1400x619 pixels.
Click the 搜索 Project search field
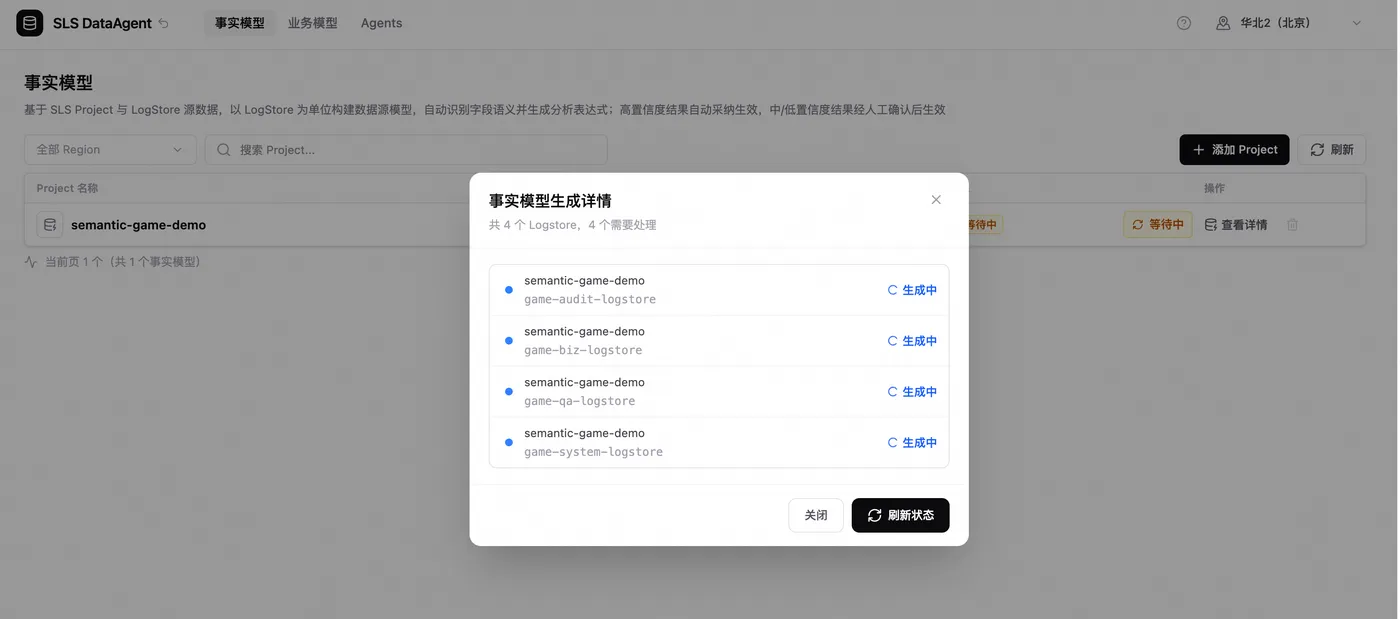[x=406, y=150]
